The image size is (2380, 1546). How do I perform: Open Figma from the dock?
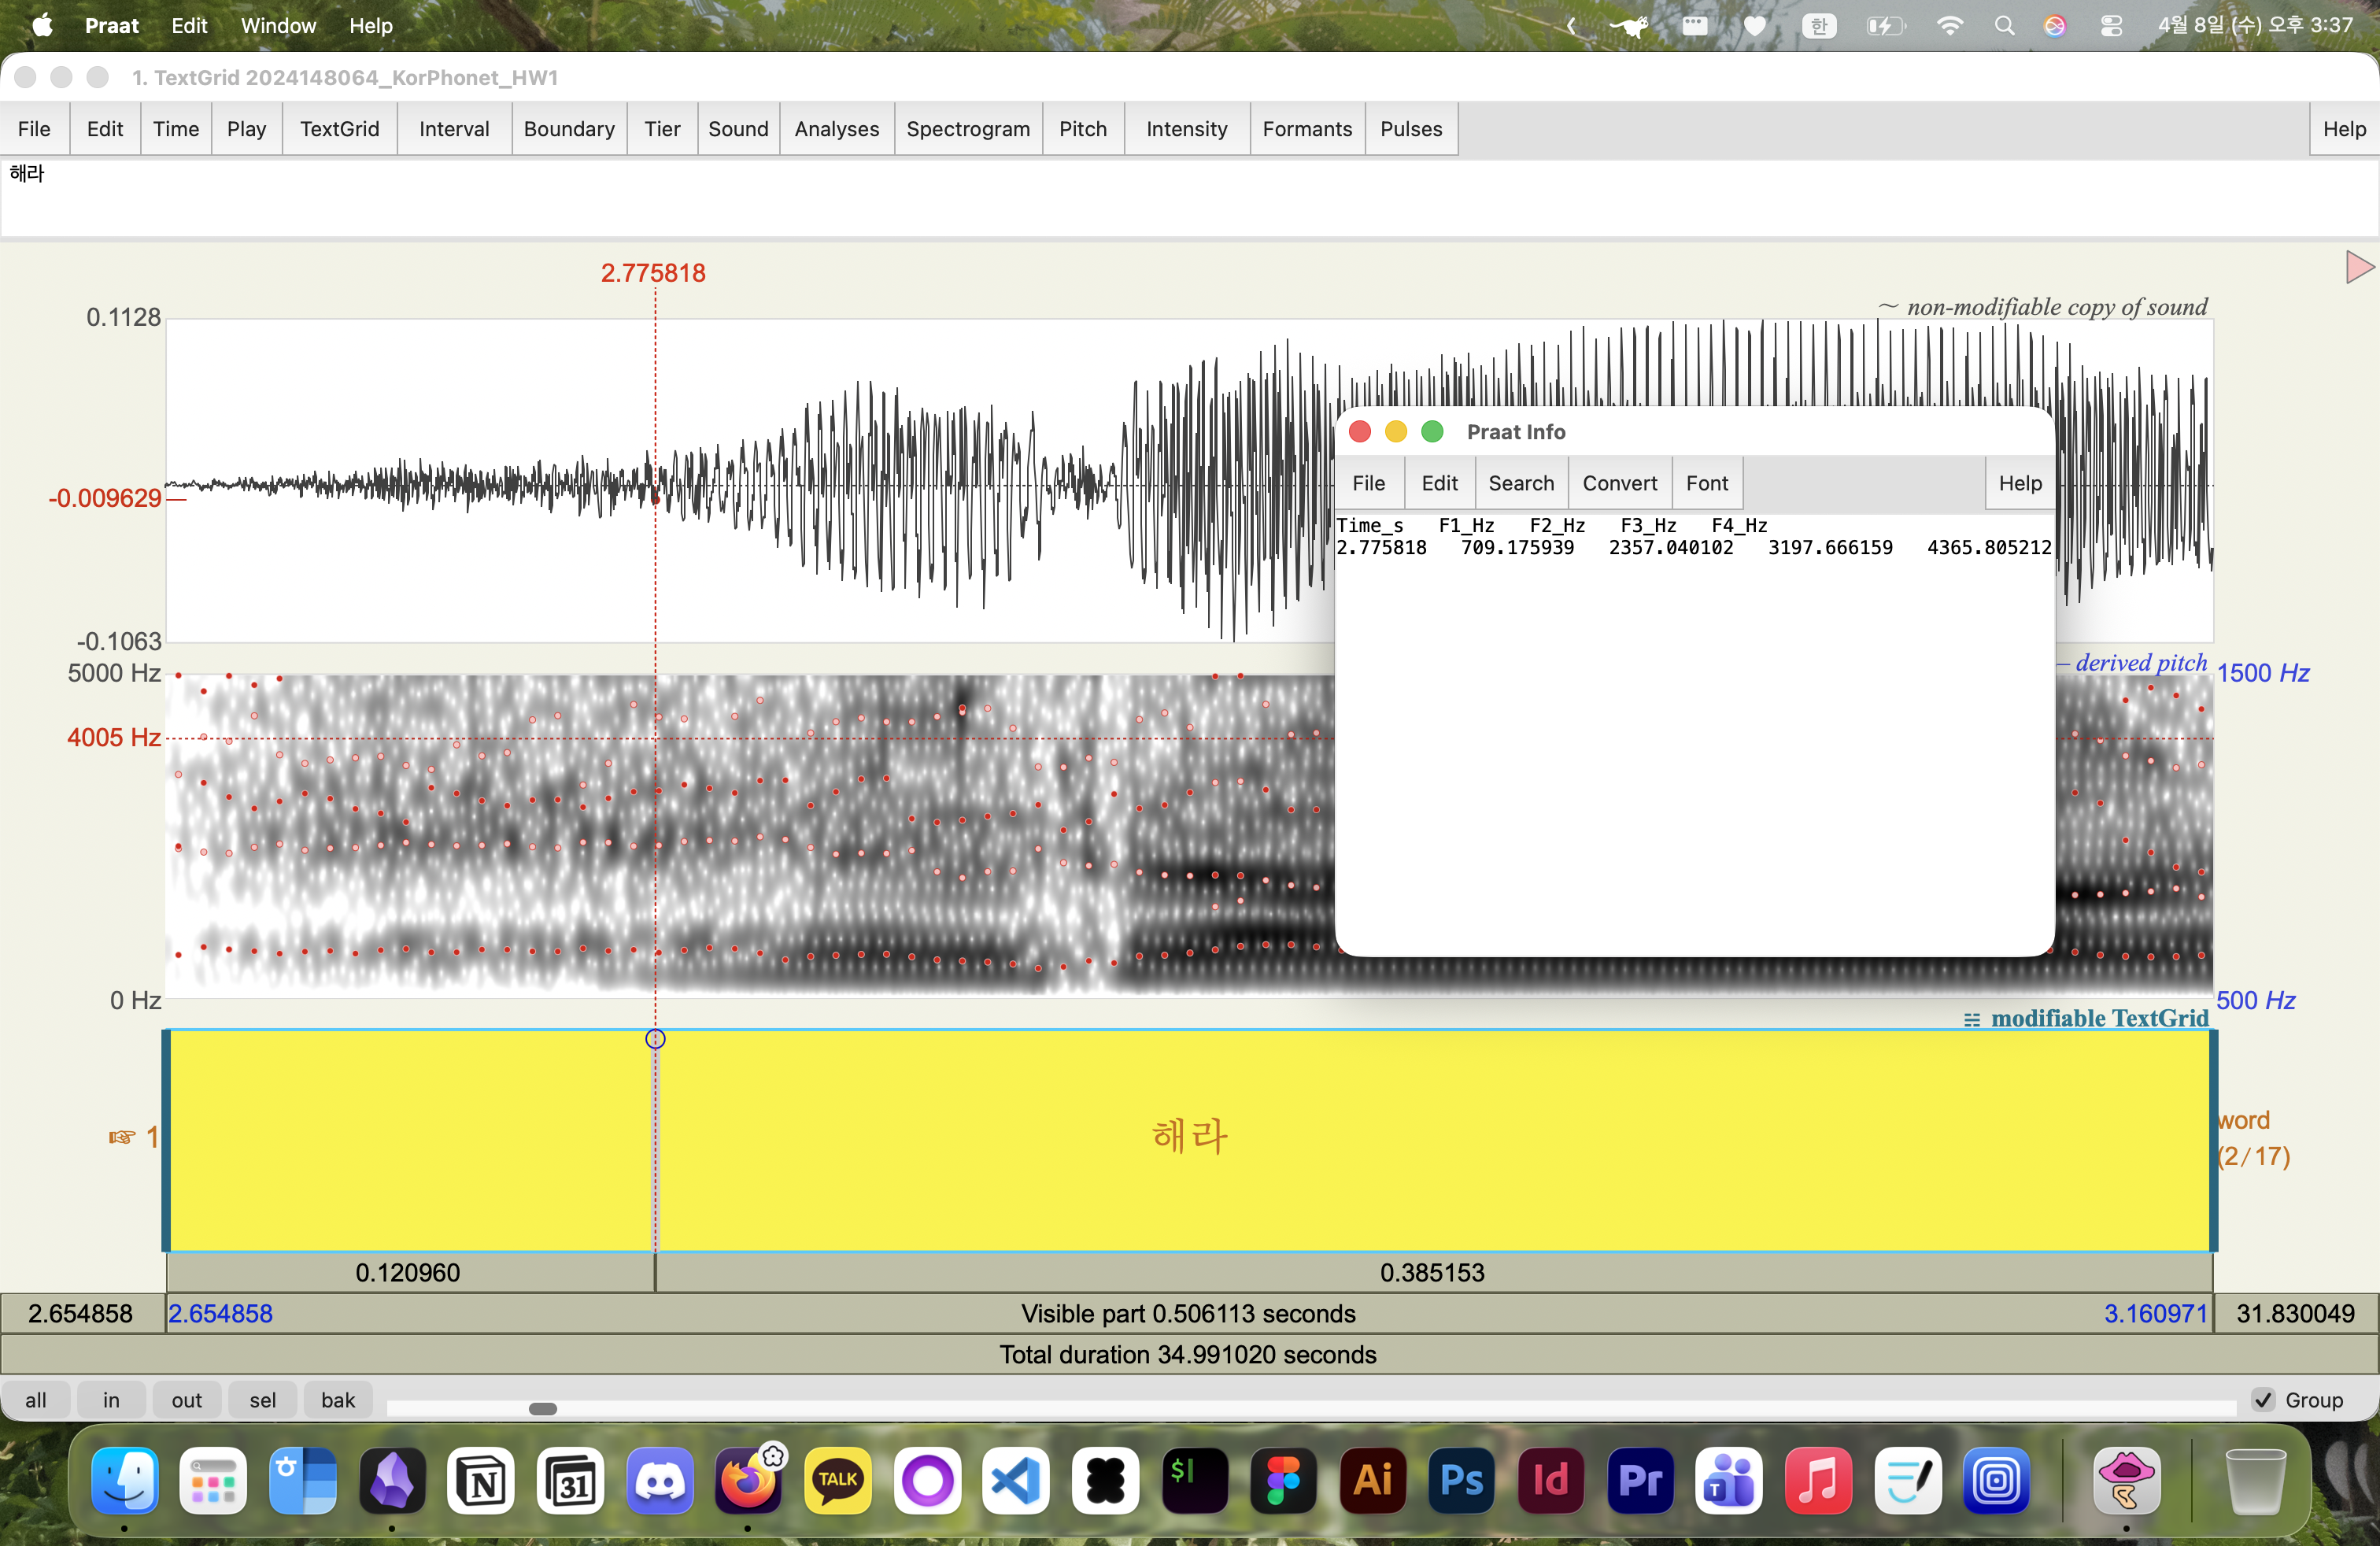pyautogui.click(x=1283, y=1480)
